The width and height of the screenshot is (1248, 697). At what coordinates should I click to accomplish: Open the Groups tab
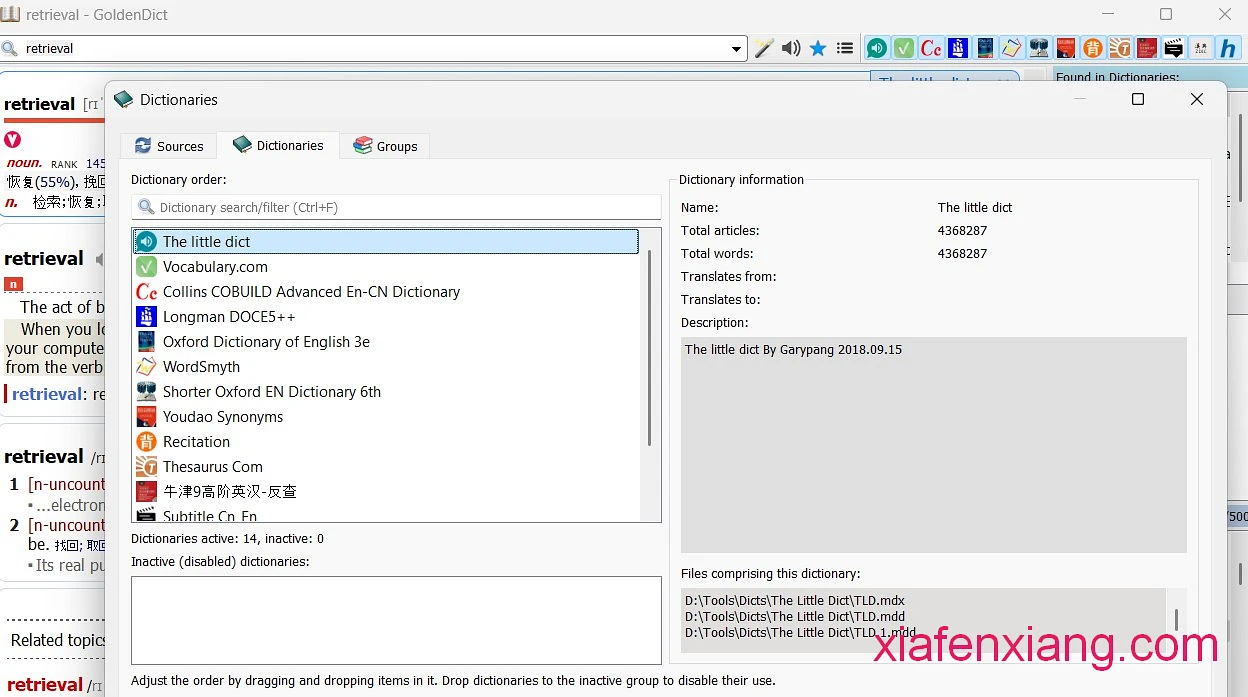[385, 146]
